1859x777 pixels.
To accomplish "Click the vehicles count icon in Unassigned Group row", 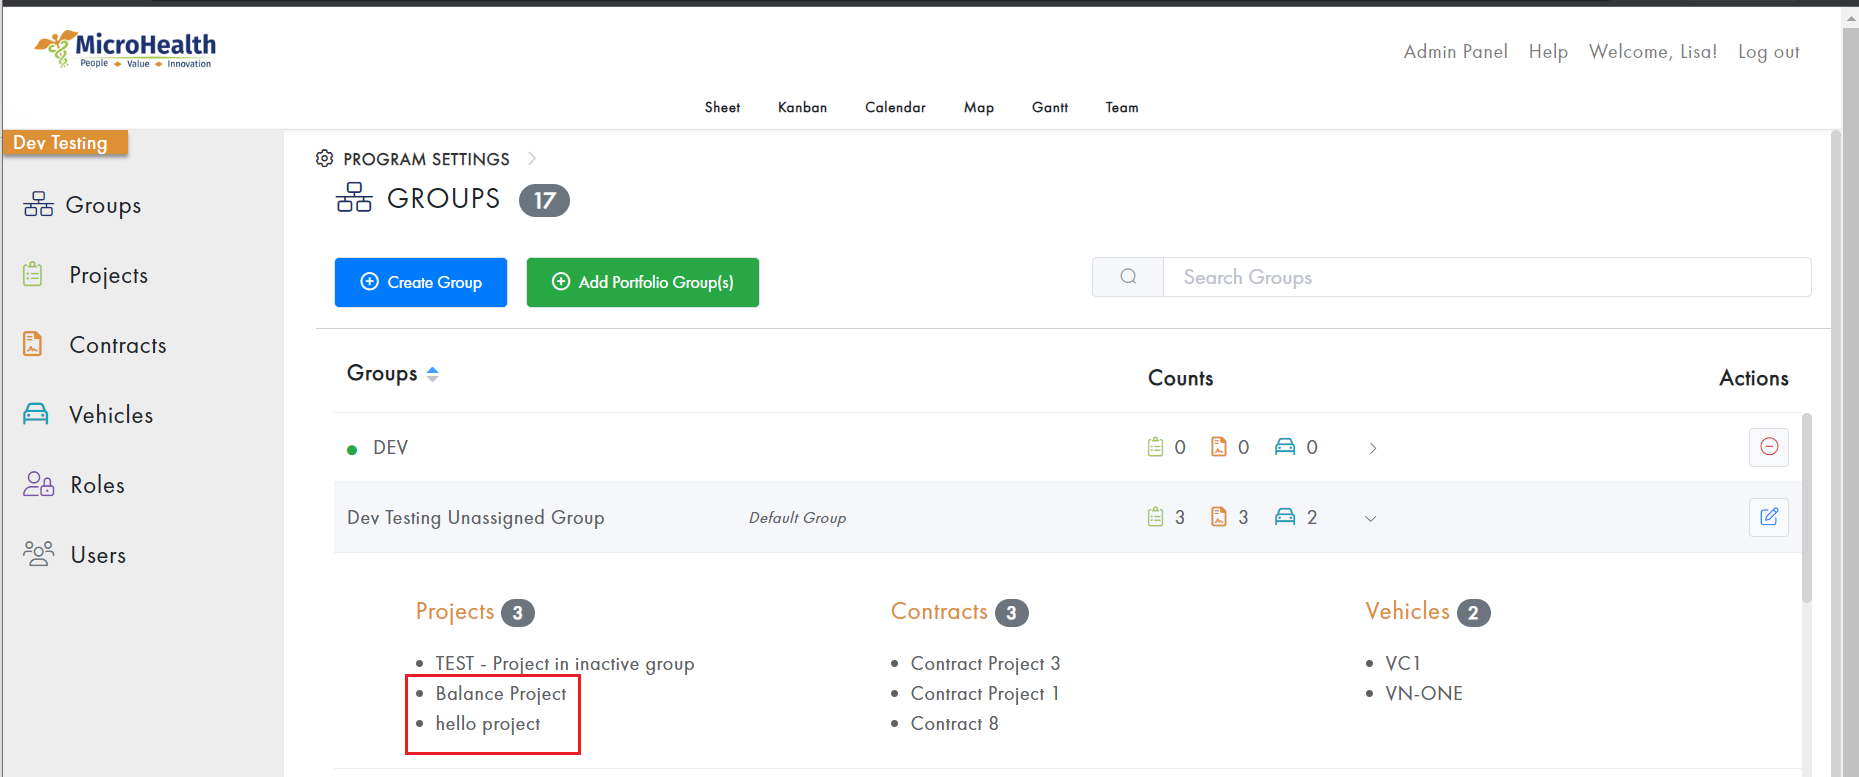I will [1285, 517].
